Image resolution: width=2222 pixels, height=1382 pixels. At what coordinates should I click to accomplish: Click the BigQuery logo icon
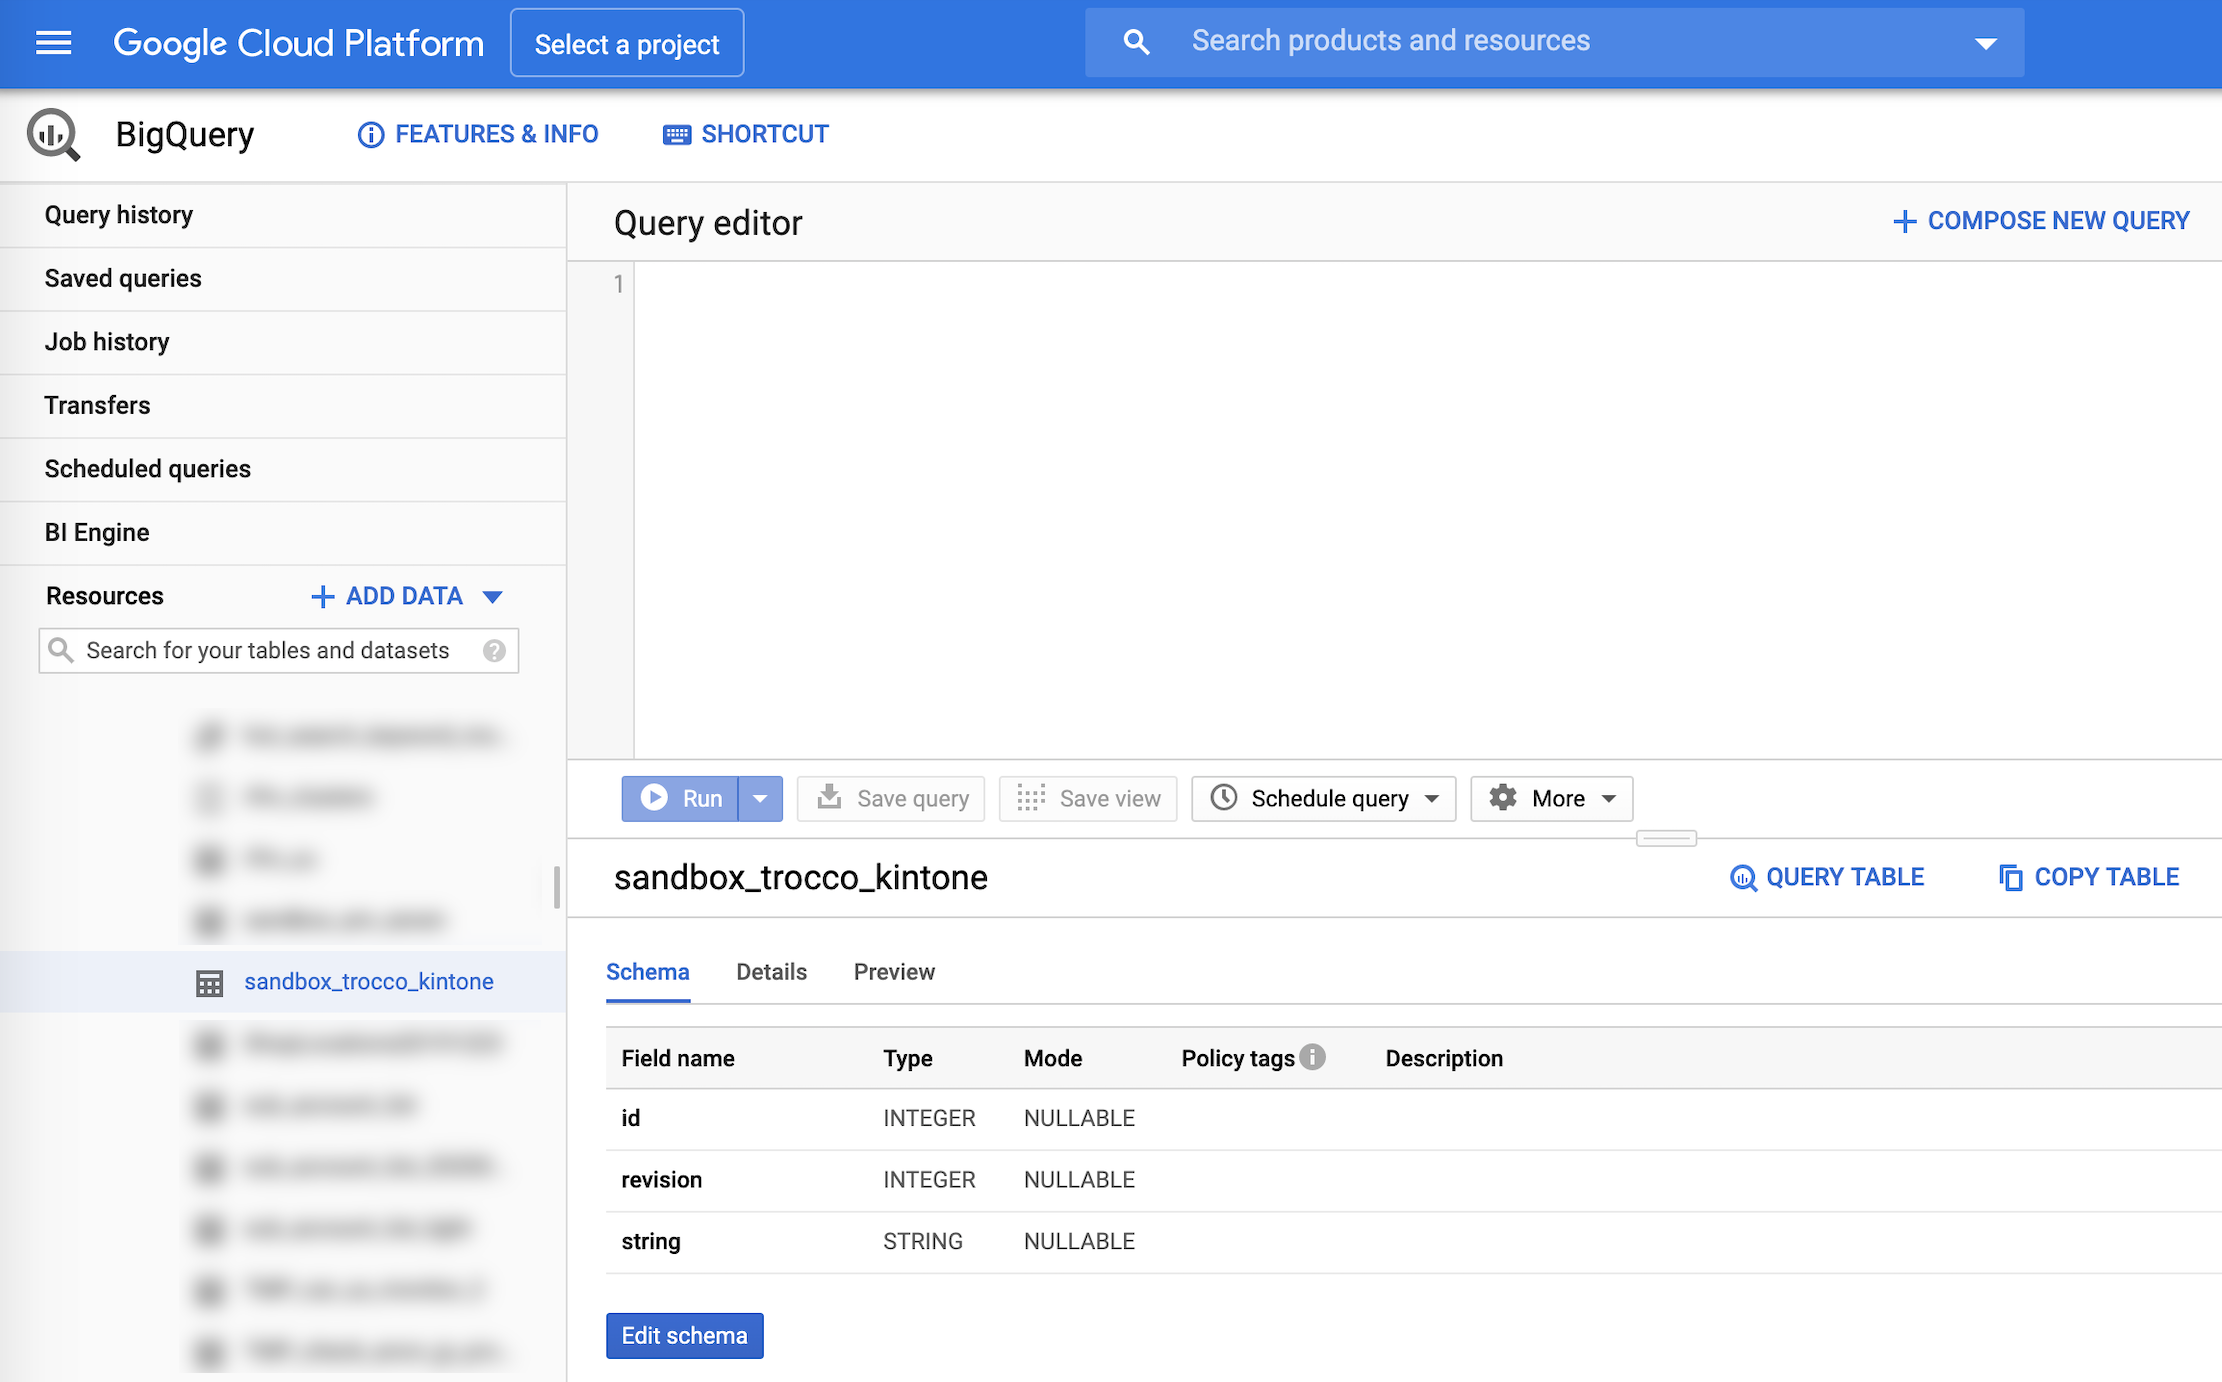point(53,134)
